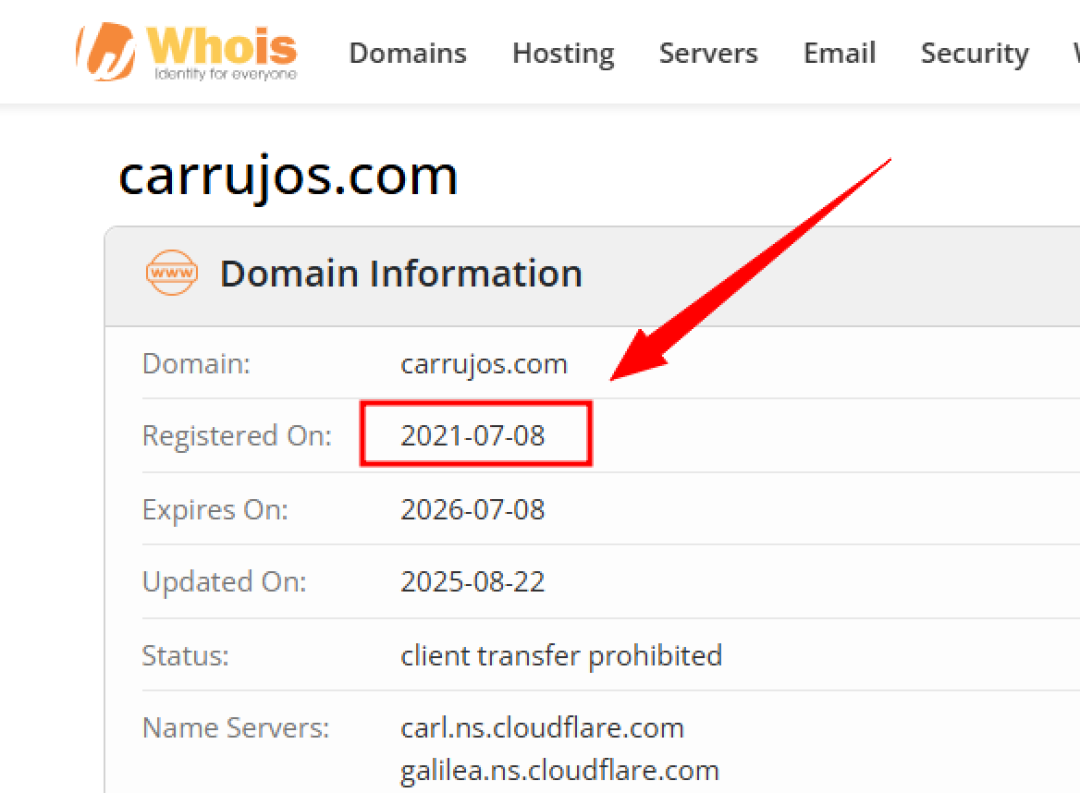Click the Domain label

click(196, 364)
